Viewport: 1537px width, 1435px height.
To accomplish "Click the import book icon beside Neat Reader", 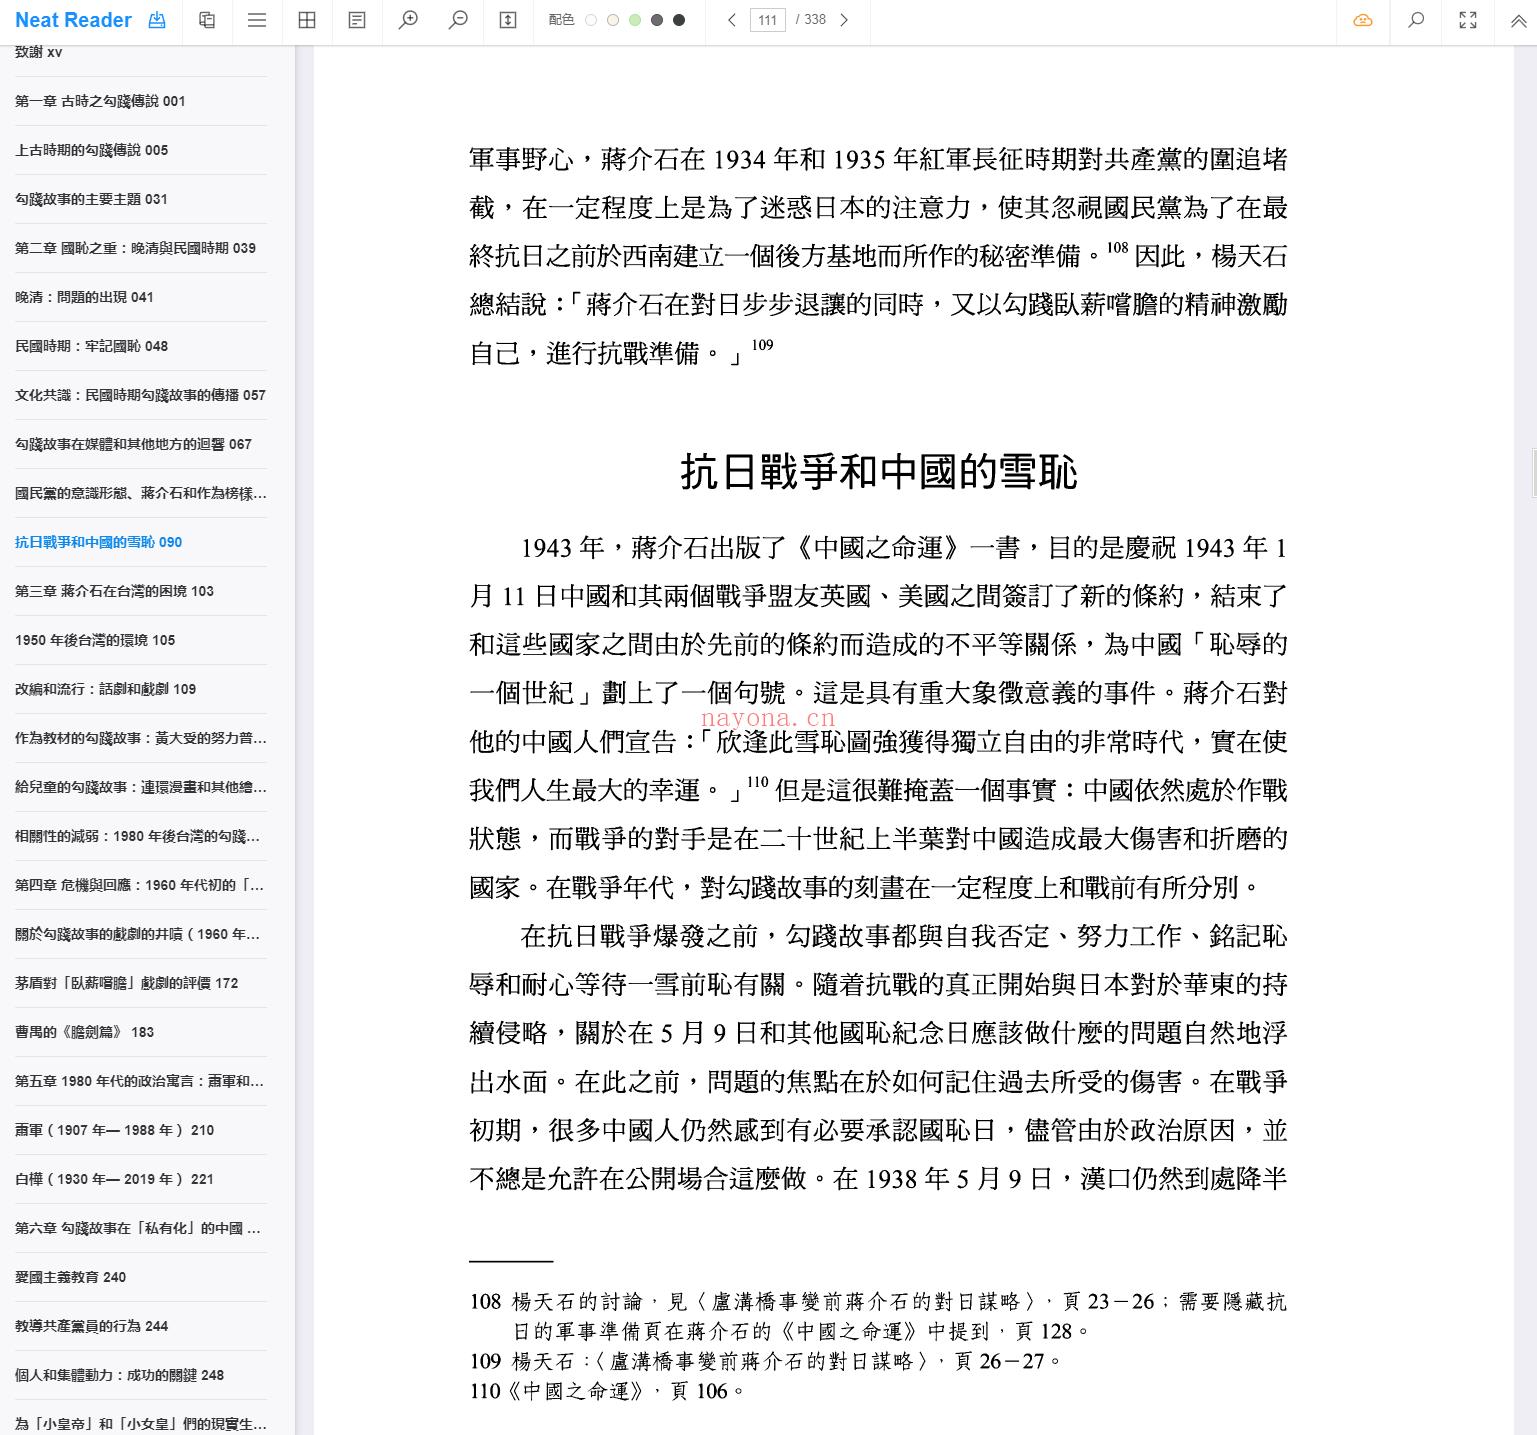I will [157, 20].
